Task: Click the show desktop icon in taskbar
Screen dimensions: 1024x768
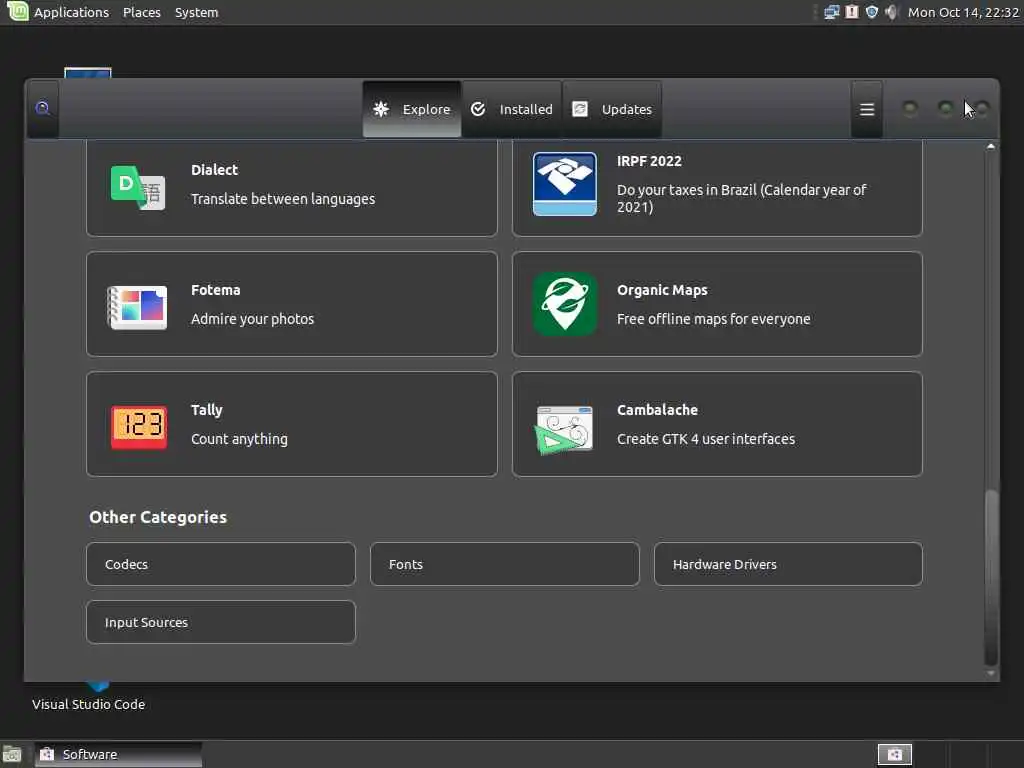Action: point(12,755)
